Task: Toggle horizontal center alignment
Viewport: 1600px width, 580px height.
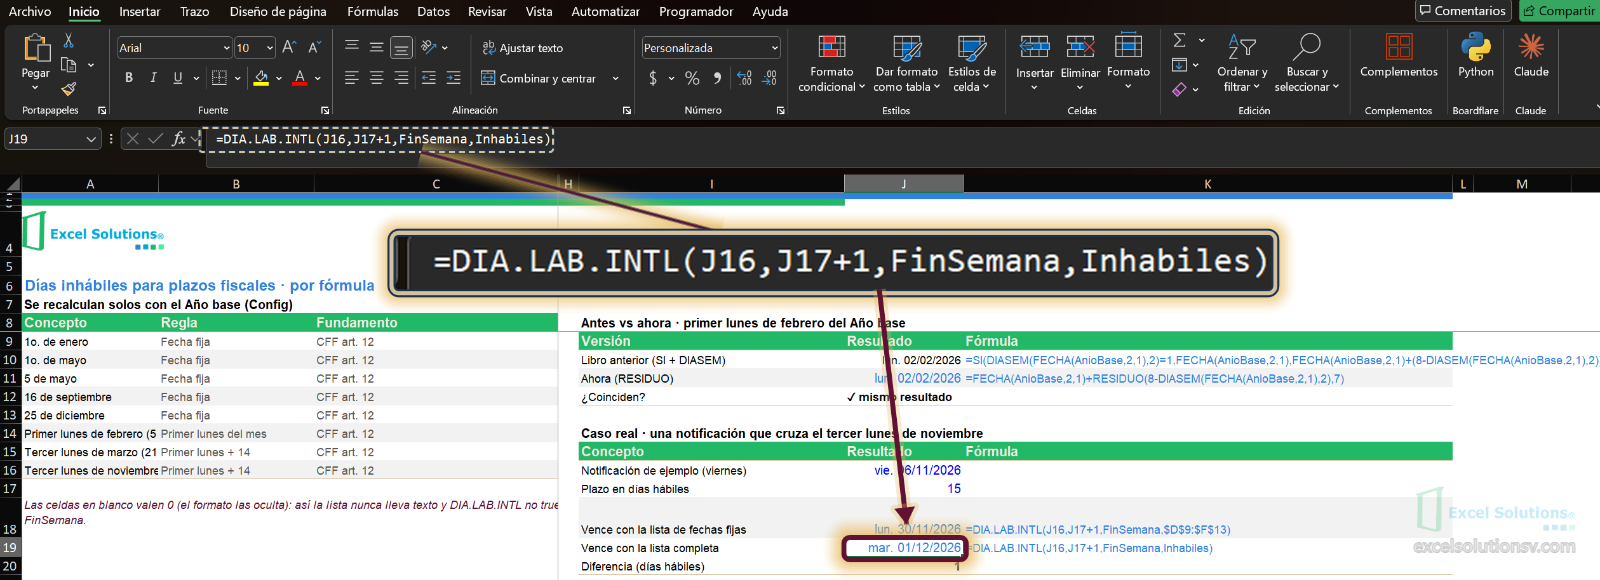Action: pos(376,78)
